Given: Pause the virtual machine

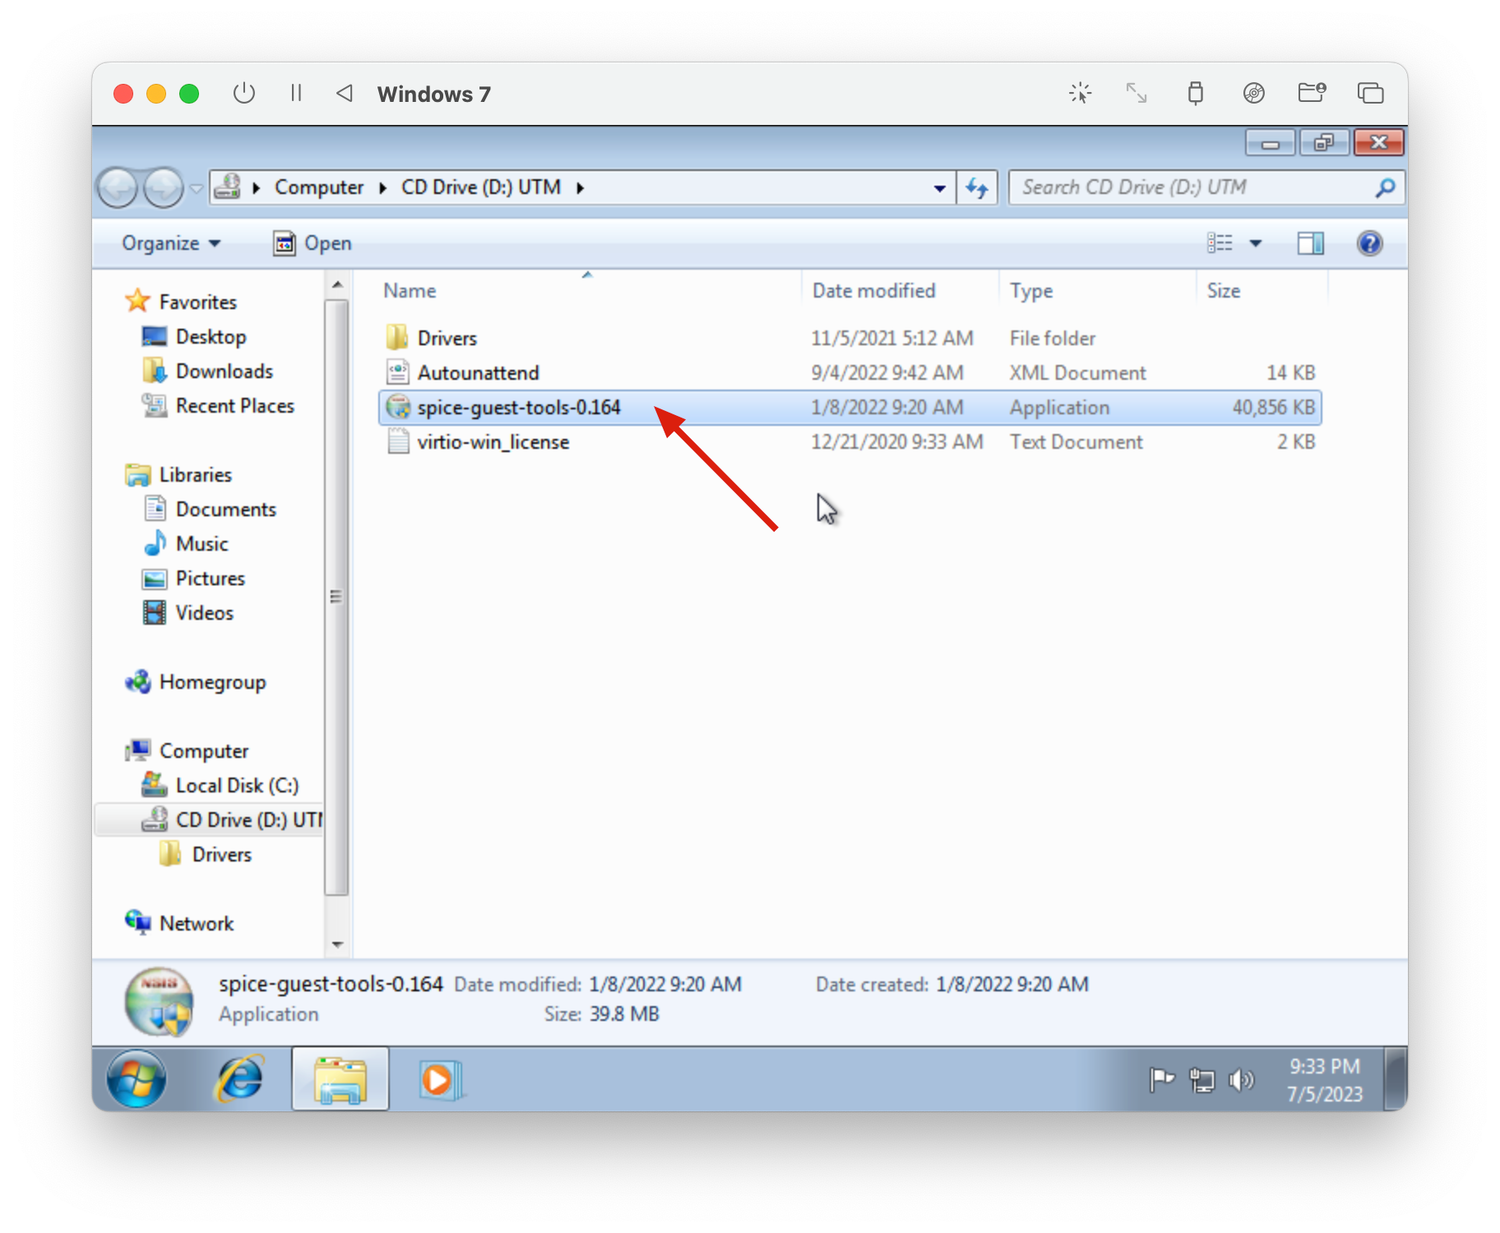Looking at the screenshot, I should point(296,93).
